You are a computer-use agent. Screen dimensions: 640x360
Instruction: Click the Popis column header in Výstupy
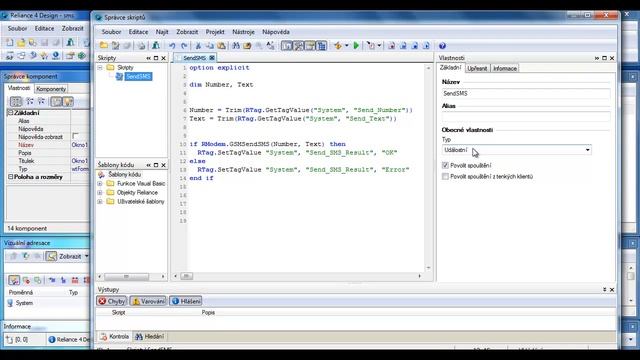pyautogui.click(x=208, y=313)
